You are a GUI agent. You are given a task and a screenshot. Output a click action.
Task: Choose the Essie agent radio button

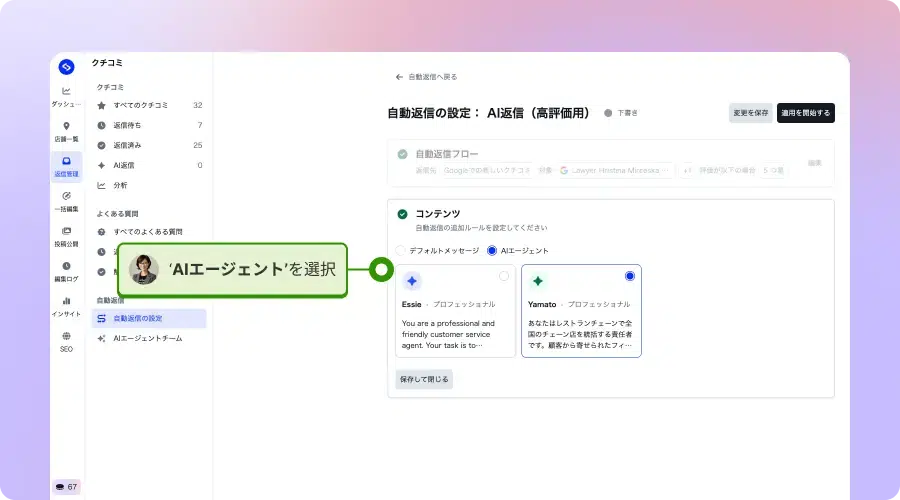click(503, 276)
